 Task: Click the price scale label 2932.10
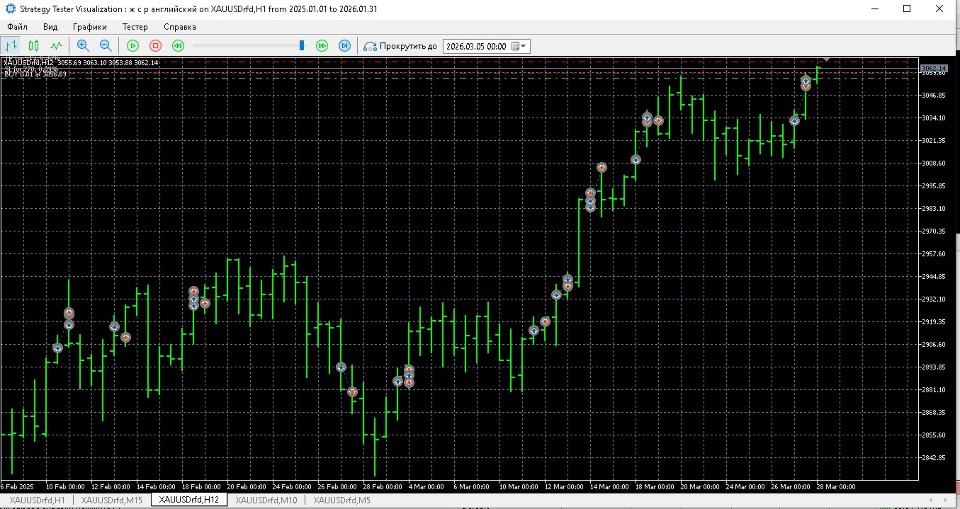pyautogui.click(x=935, y=299)
